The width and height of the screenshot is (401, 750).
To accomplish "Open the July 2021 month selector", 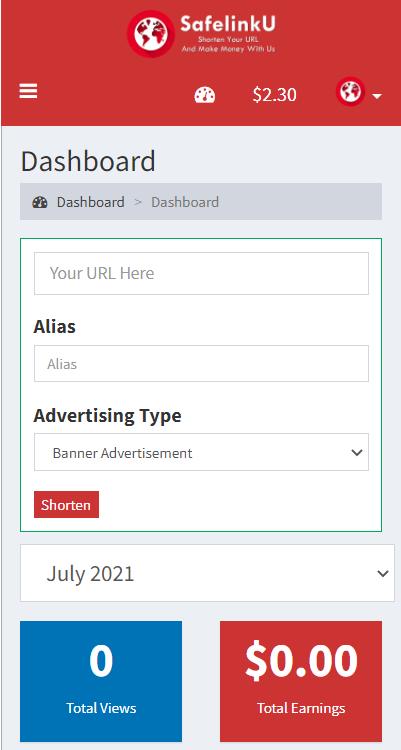I will click(207, 573).
